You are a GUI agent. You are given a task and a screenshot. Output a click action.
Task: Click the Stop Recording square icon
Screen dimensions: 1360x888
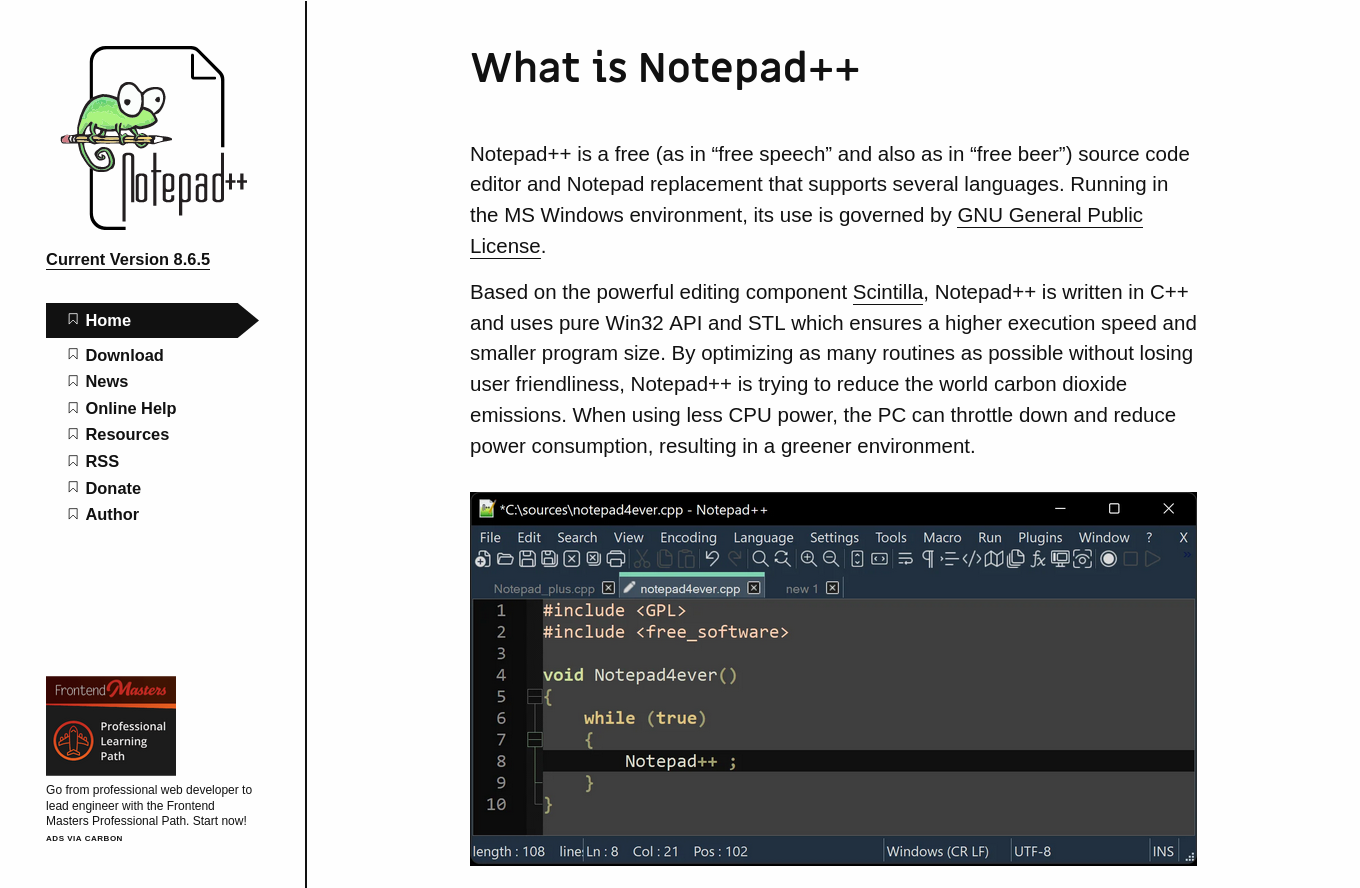1130,559
